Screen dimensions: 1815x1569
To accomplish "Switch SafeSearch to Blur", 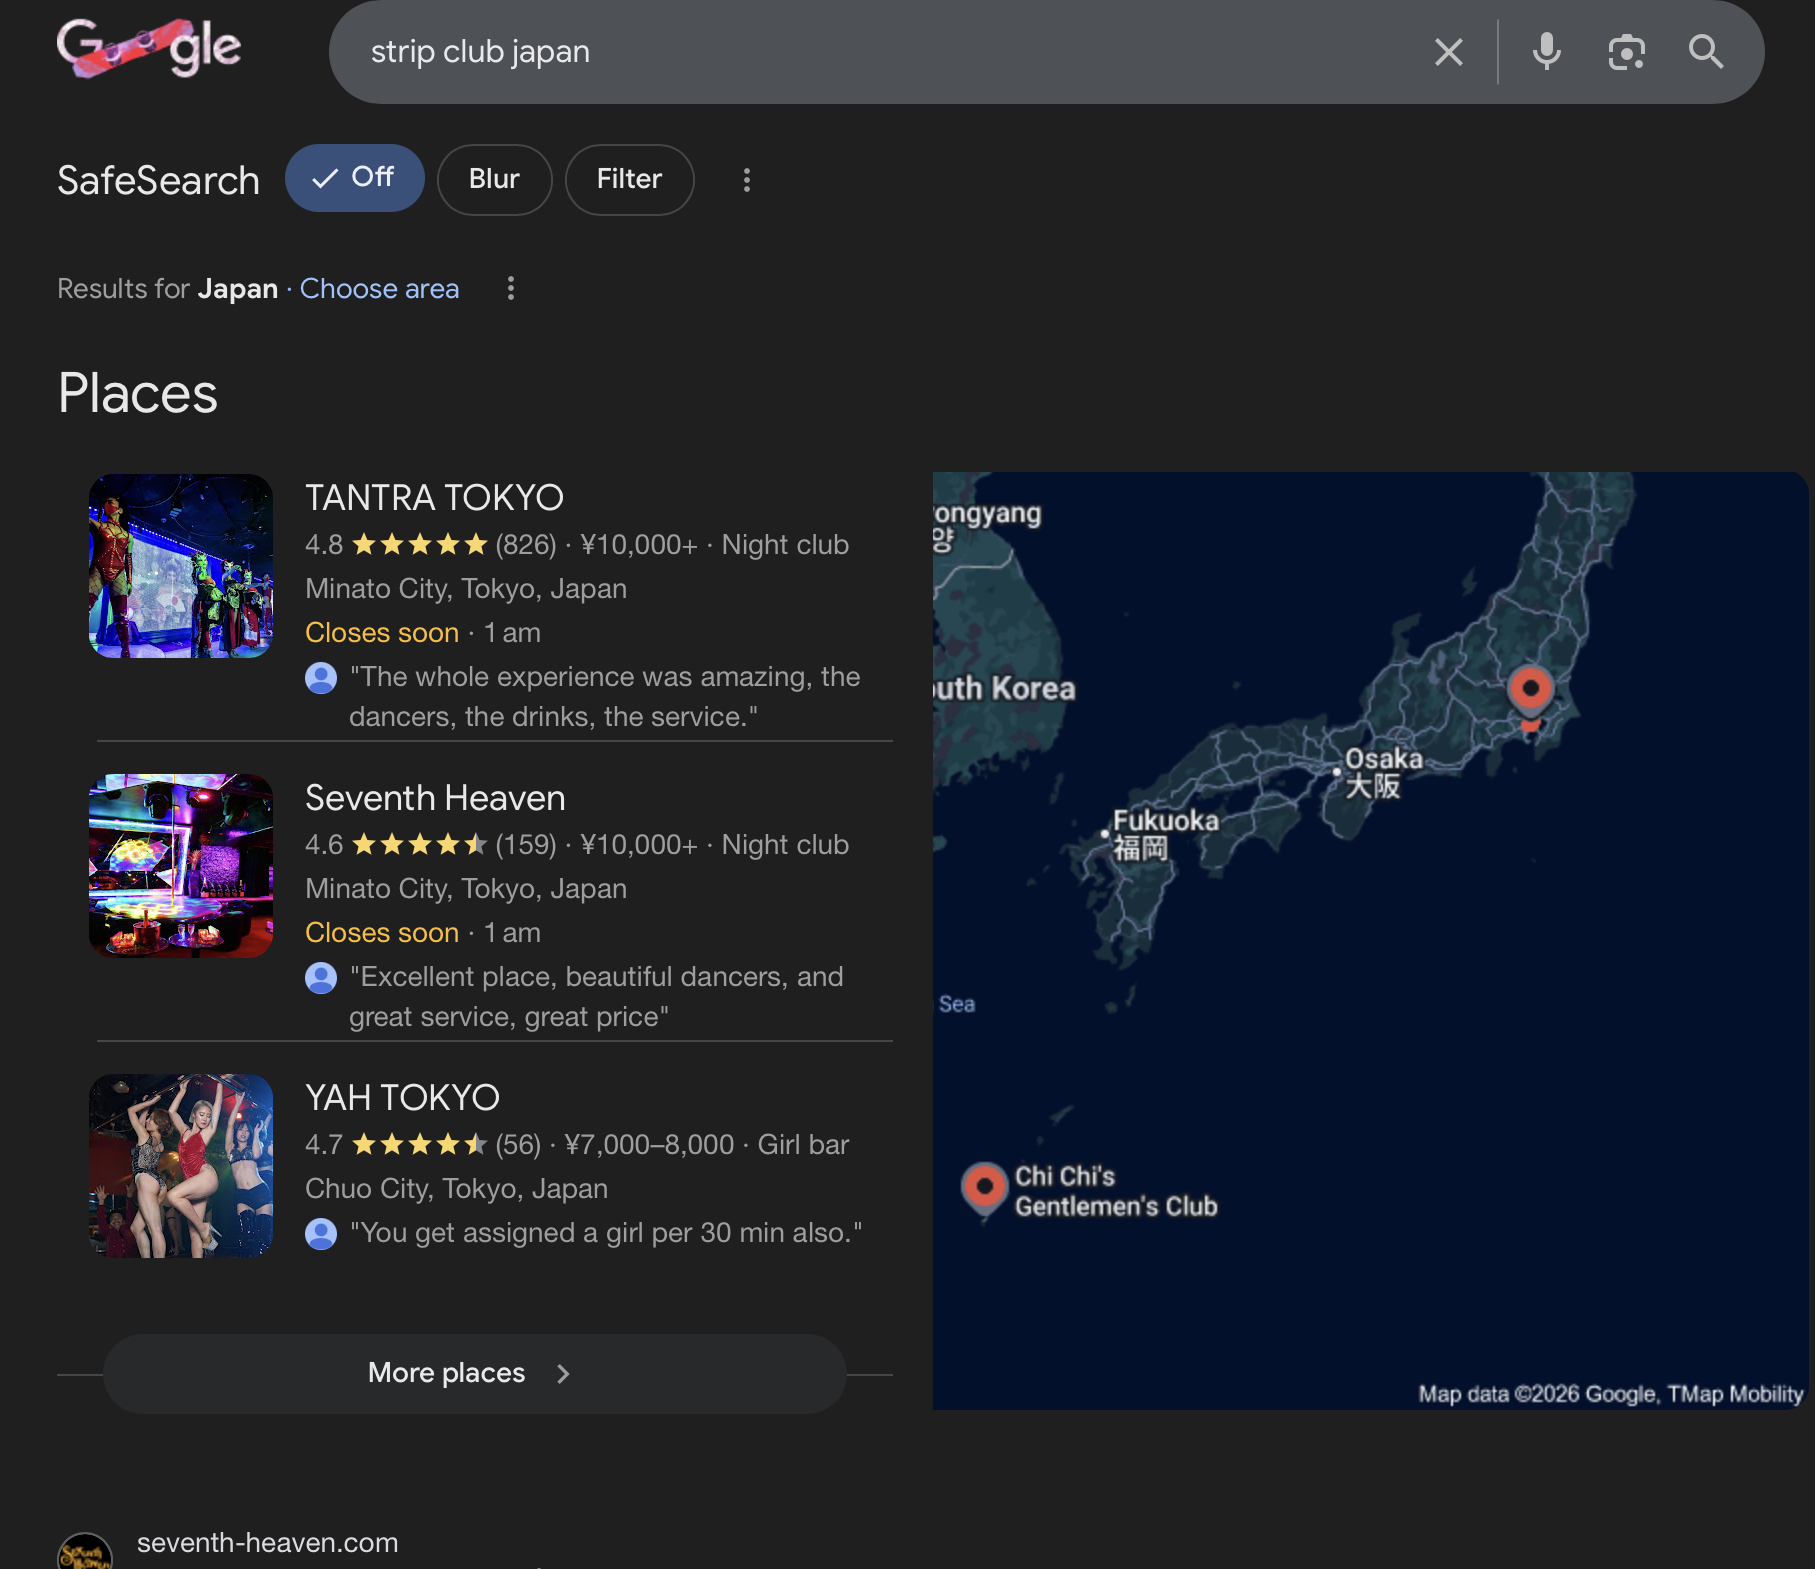I will 494,179.
